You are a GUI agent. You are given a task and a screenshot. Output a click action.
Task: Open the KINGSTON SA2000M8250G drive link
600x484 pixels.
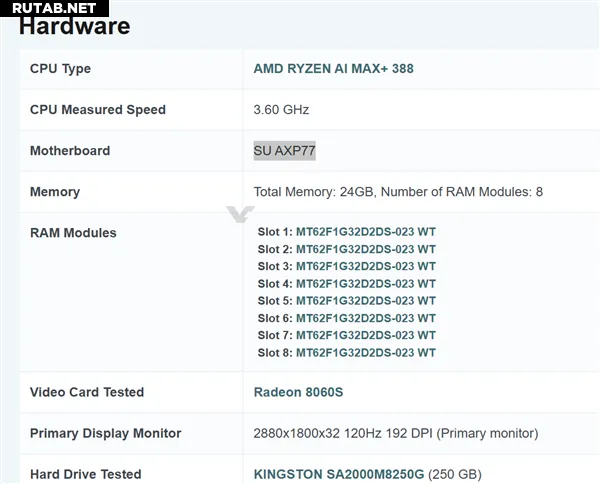tap(345, 474)
